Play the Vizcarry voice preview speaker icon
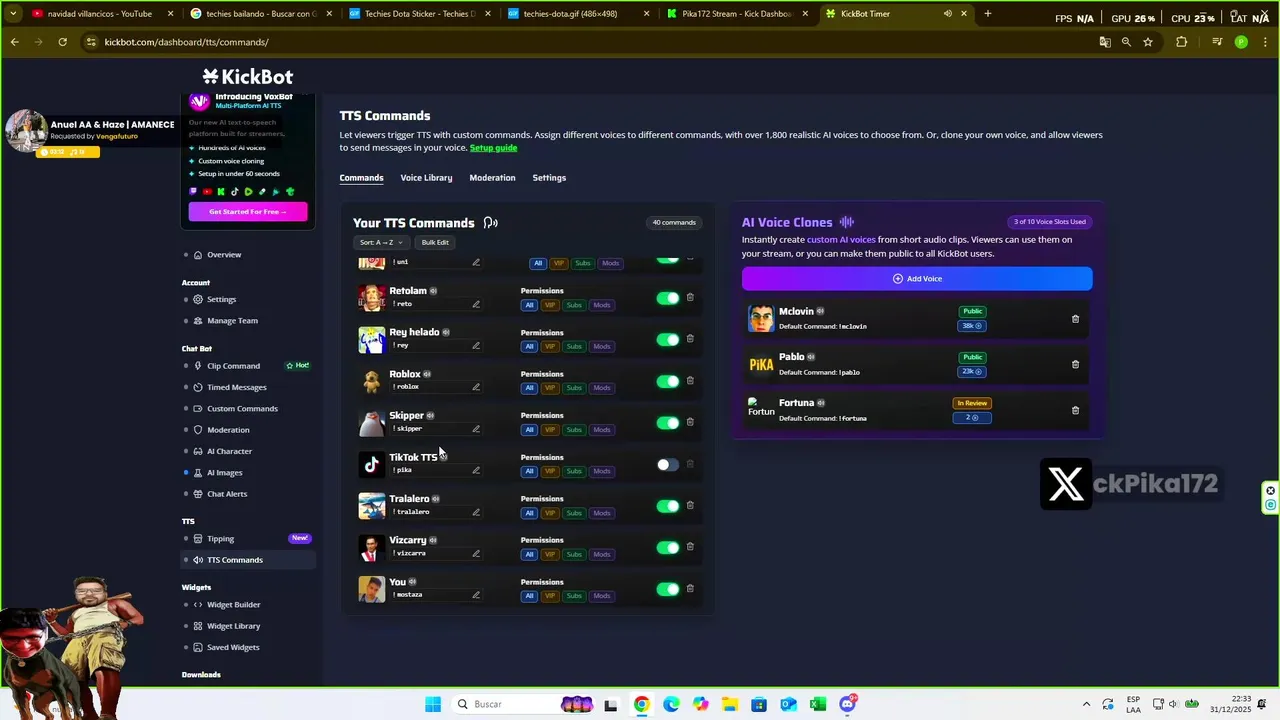This screenshot has height=720, width=1280. [x=433, y=540]
